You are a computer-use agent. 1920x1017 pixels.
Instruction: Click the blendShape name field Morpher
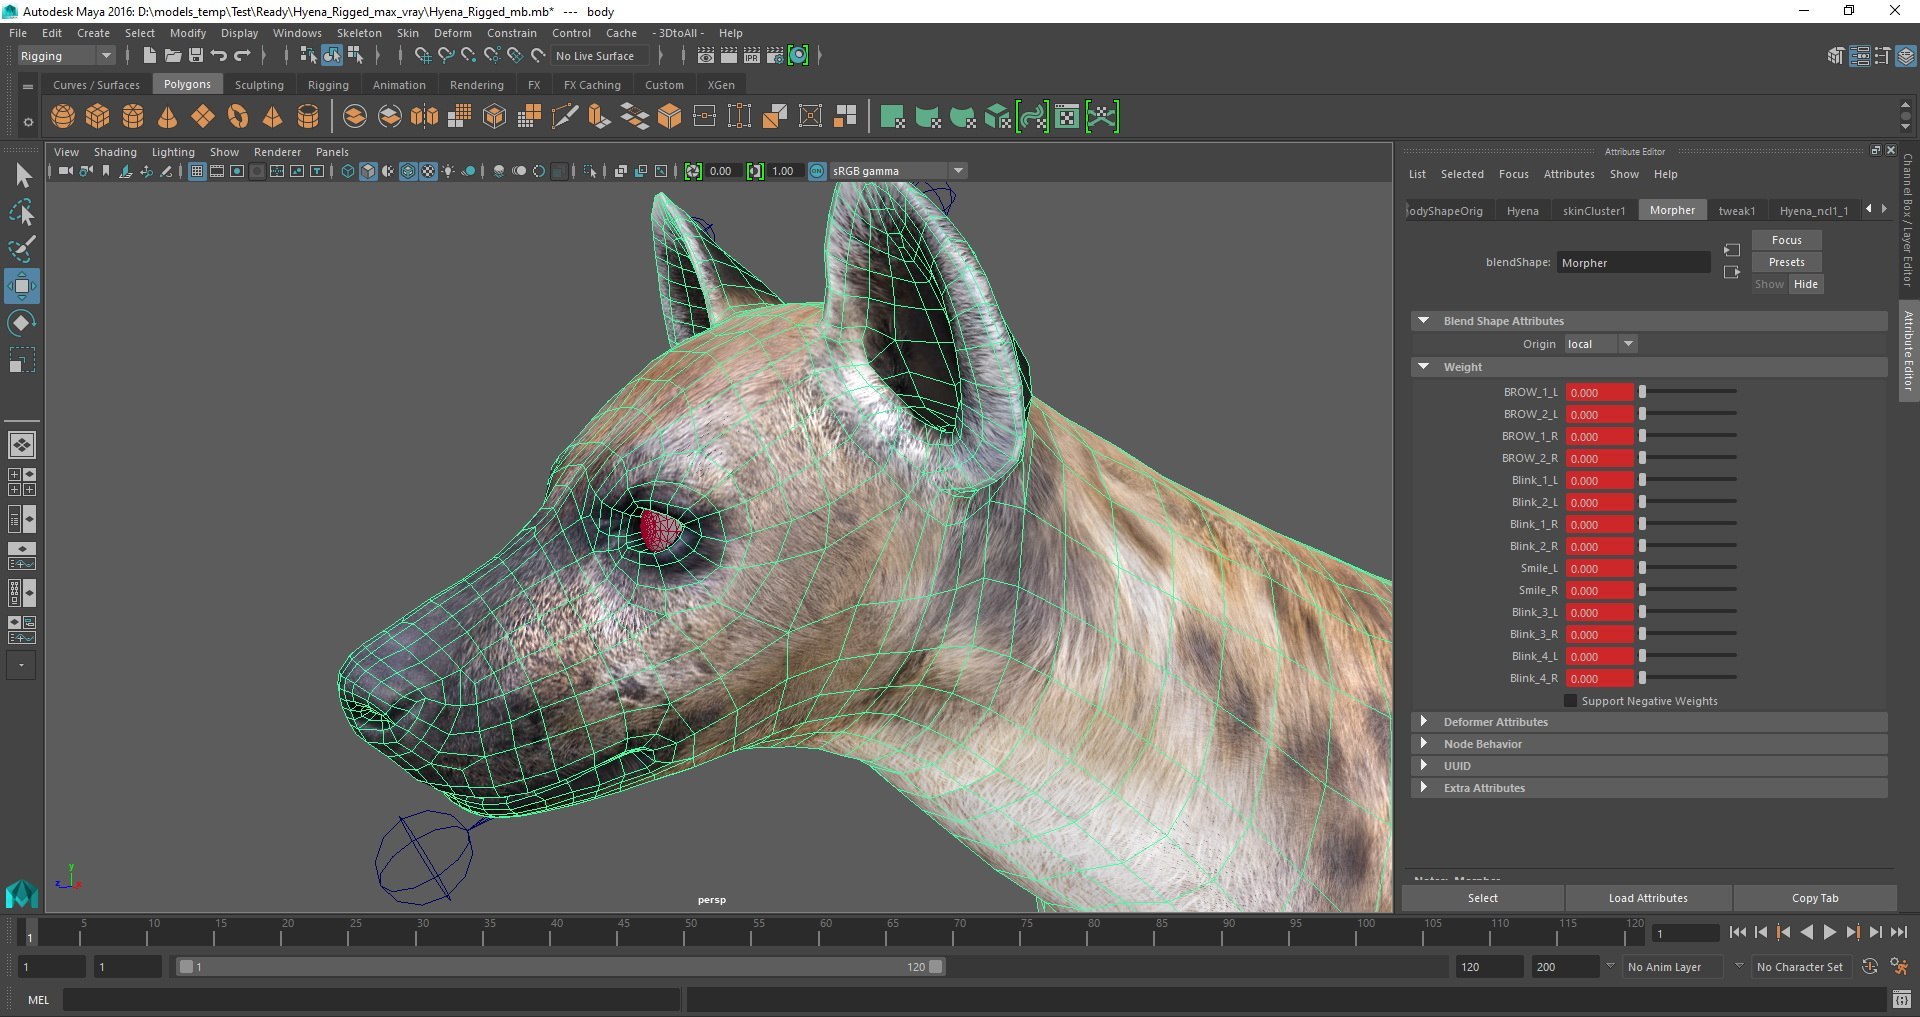tap(1634, 263)
